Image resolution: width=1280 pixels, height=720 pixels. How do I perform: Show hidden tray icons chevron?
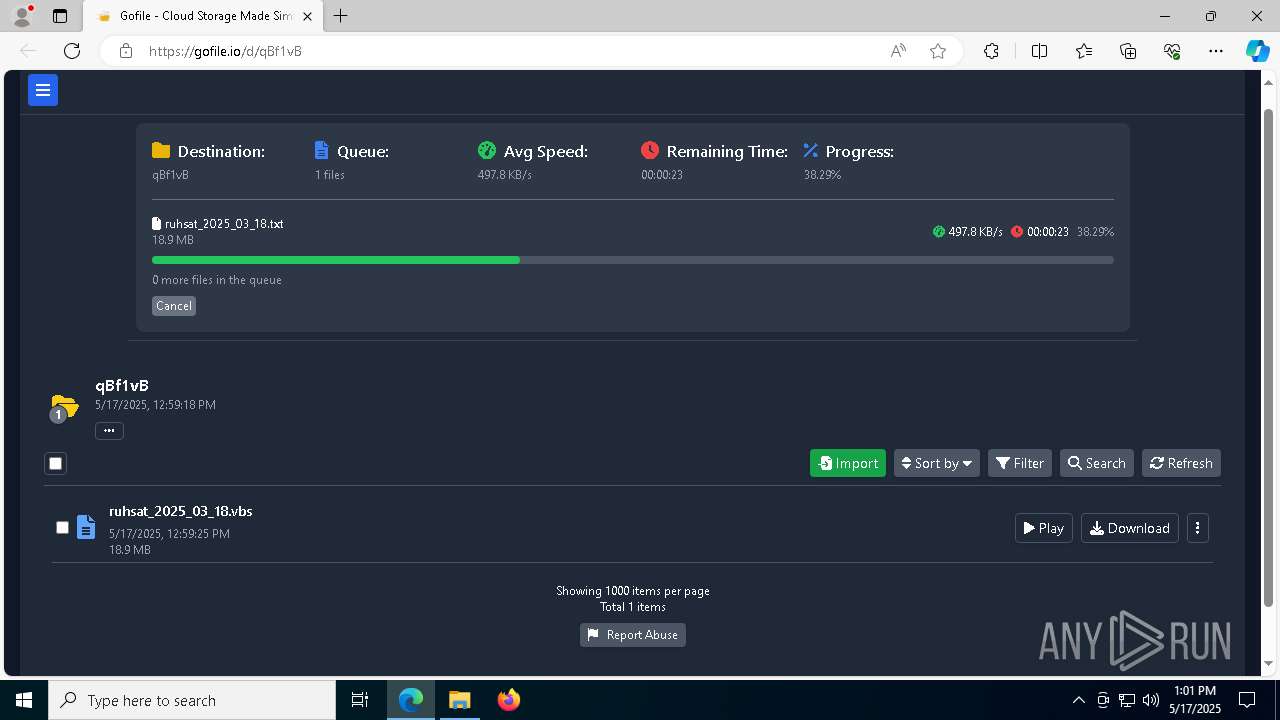[x=1078, y=700]
